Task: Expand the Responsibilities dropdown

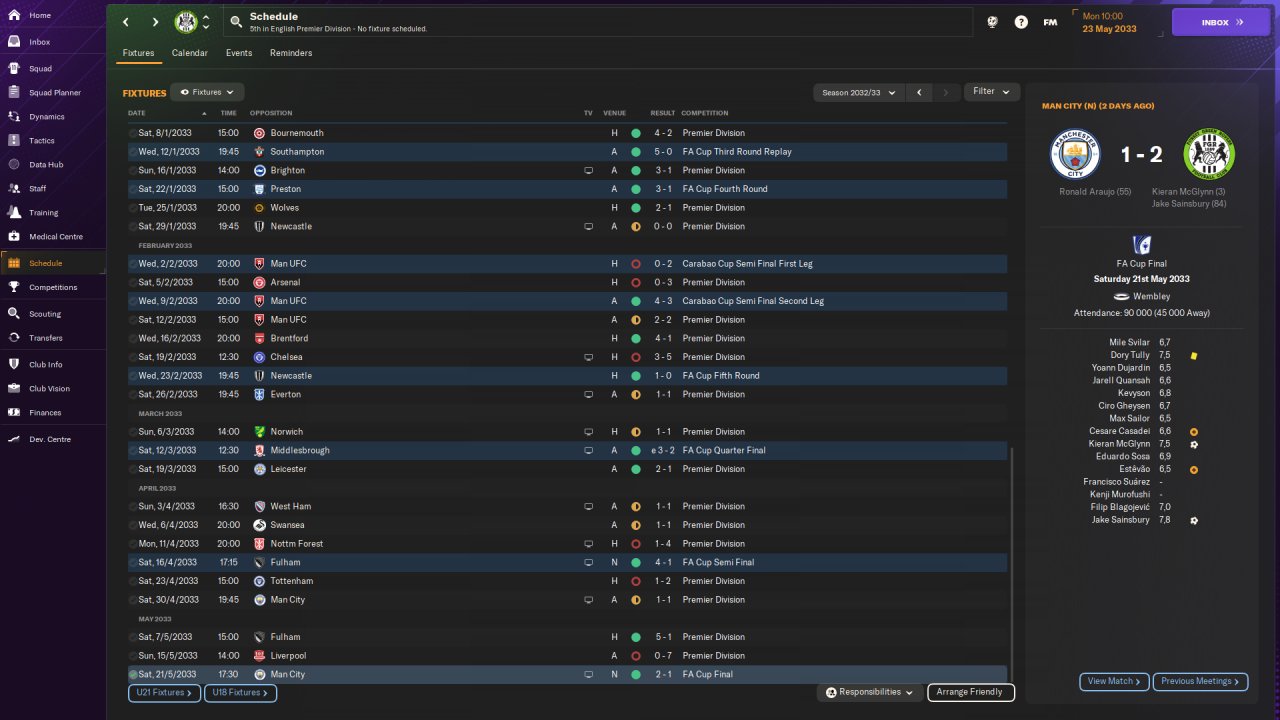Action: tap(869, 692)
